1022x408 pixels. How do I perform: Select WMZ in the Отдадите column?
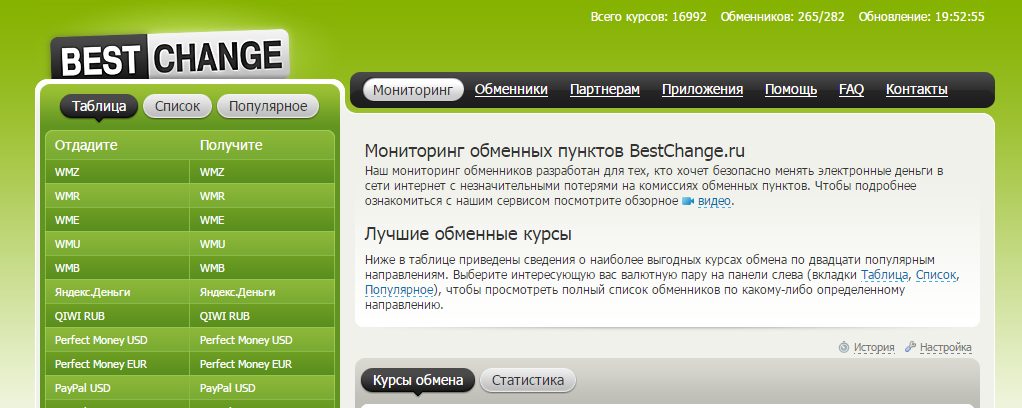pyautogui.click(x=117, y=172)
